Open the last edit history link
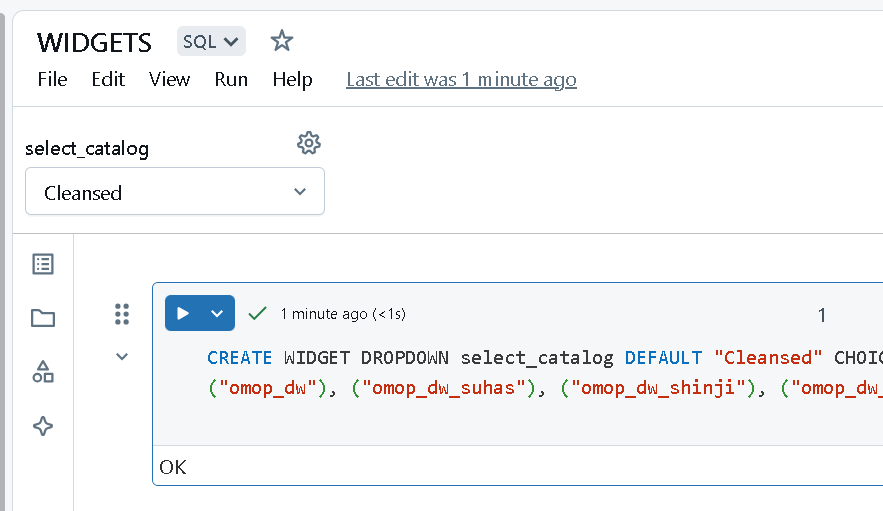Screen dimensions: 883x511 [461, 79]
